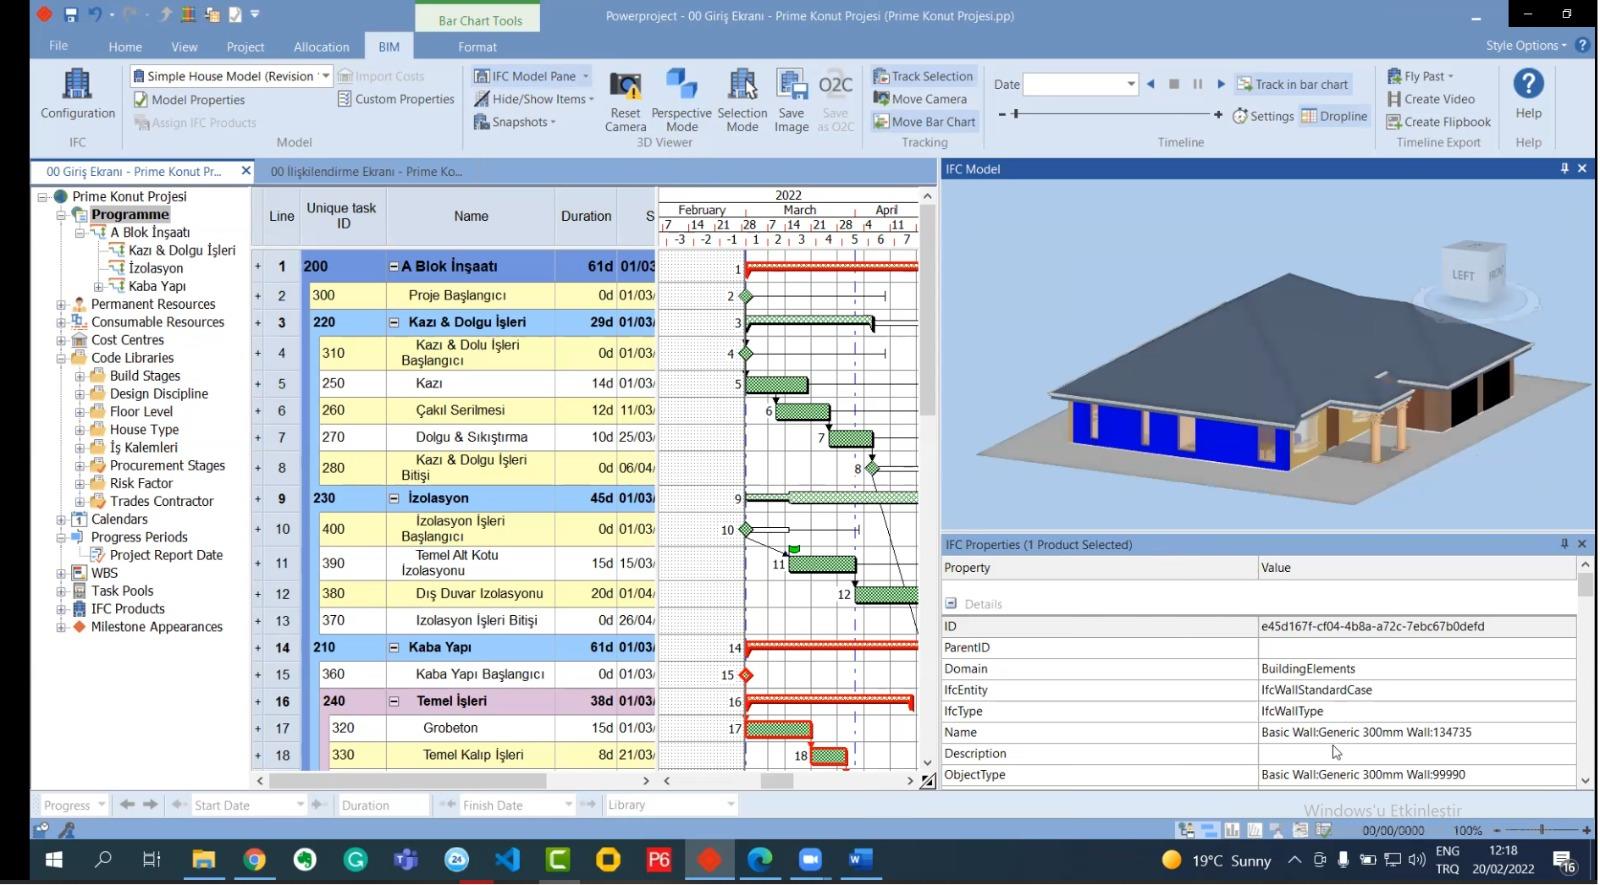Open Visual Studio Code from taskbar

tap(507, 860)
